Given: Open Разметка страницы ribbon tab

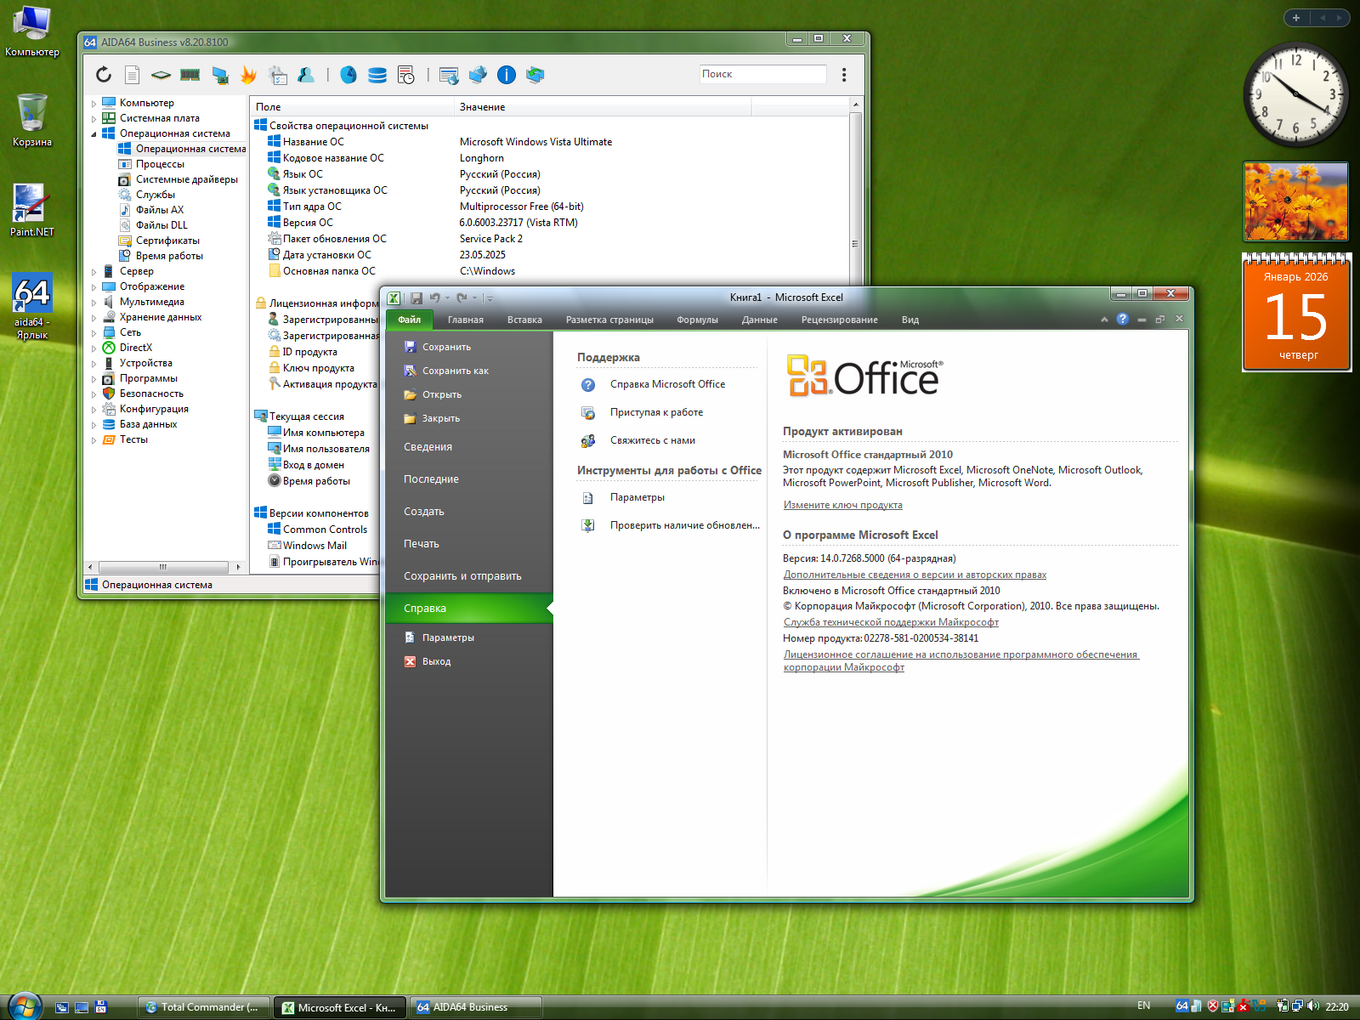Looking at the screenshot, I should tap(609, 320).
